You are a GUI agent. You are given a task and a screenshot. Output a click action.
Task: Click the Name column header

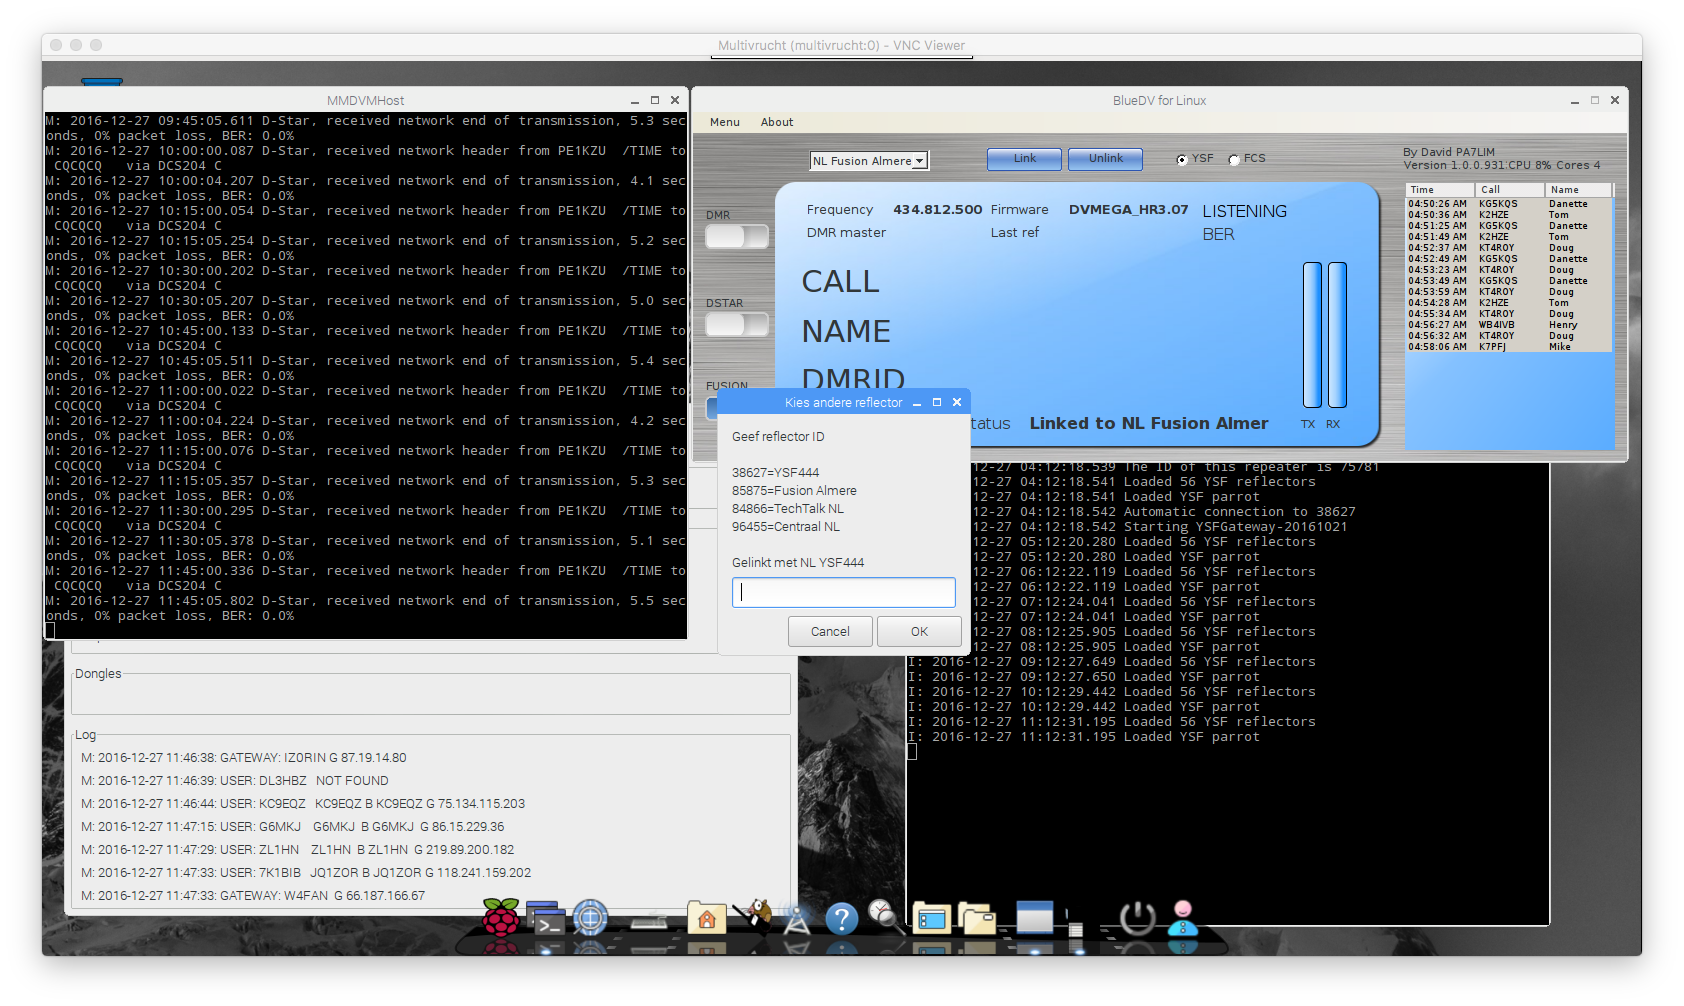click(1579, 190)
